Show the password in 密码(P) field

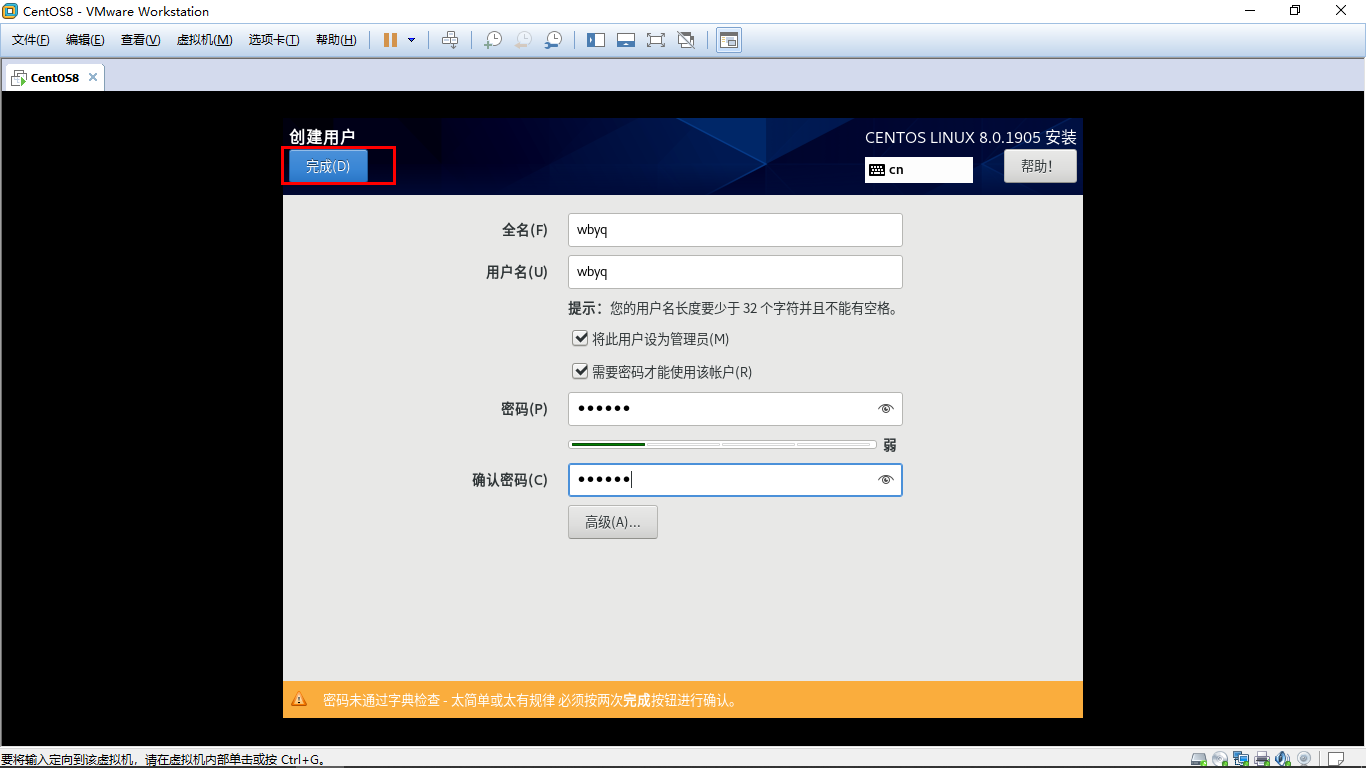point(885,409)
